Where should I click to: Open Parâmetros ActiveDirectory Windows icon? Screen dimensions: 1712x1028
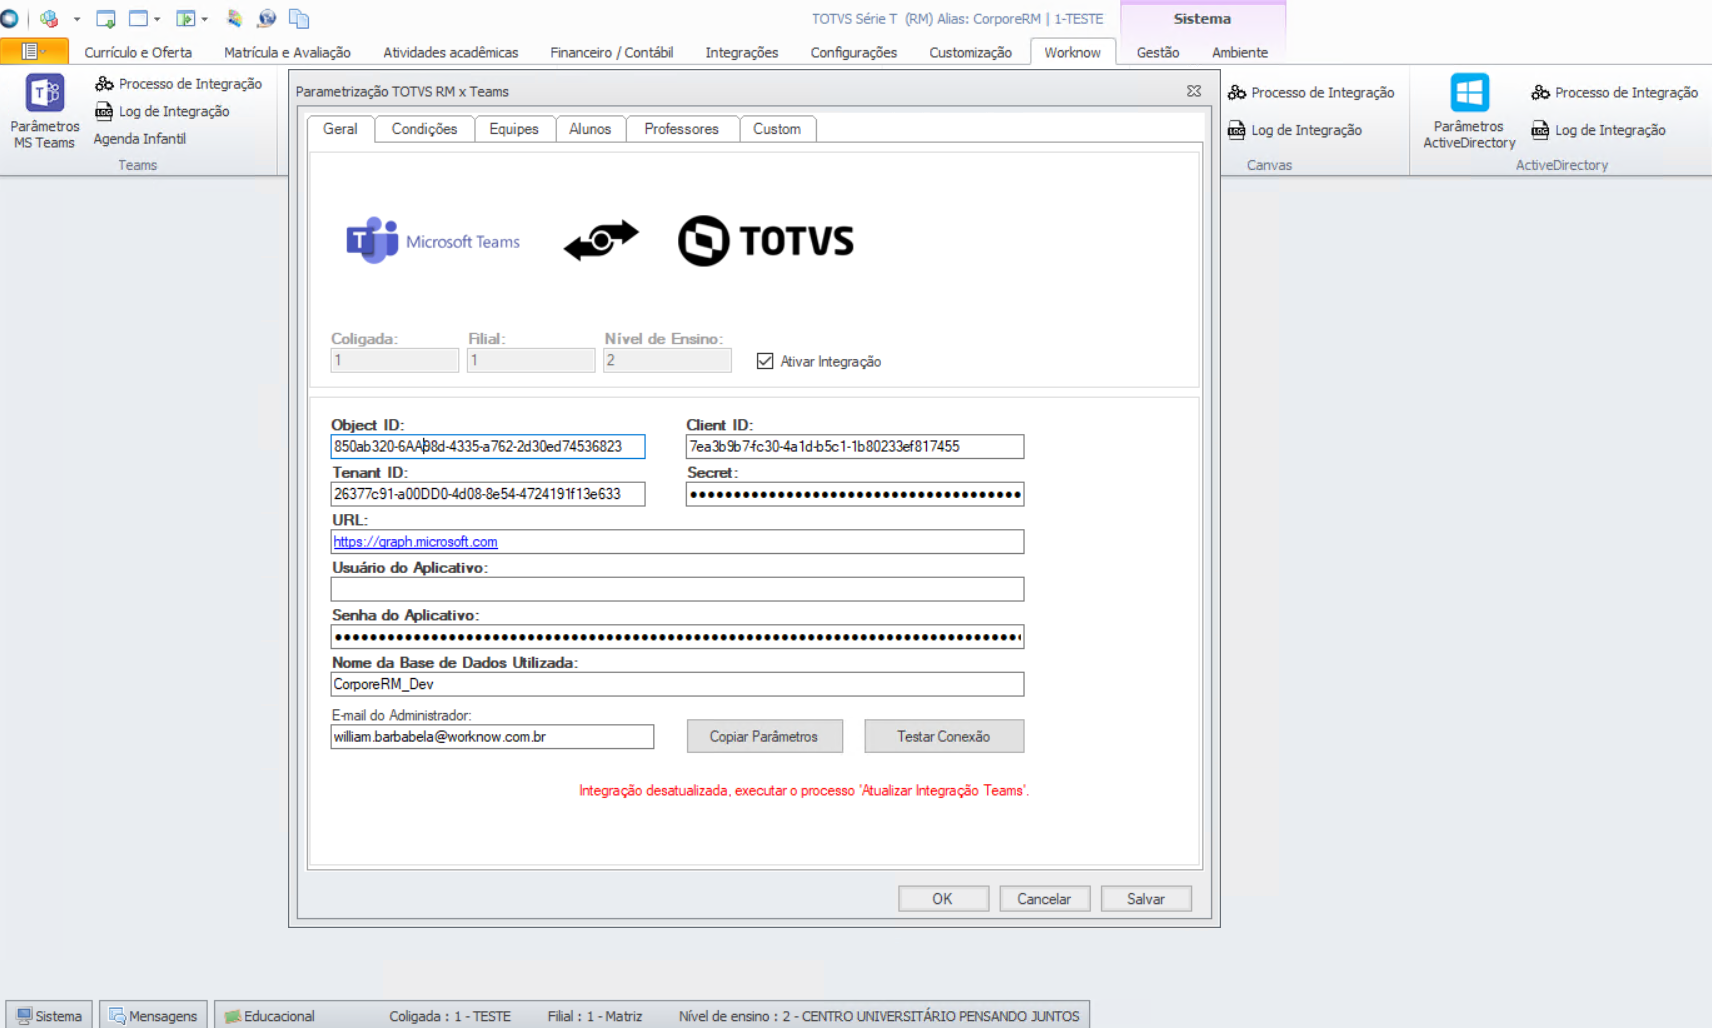coord(1469,94)
